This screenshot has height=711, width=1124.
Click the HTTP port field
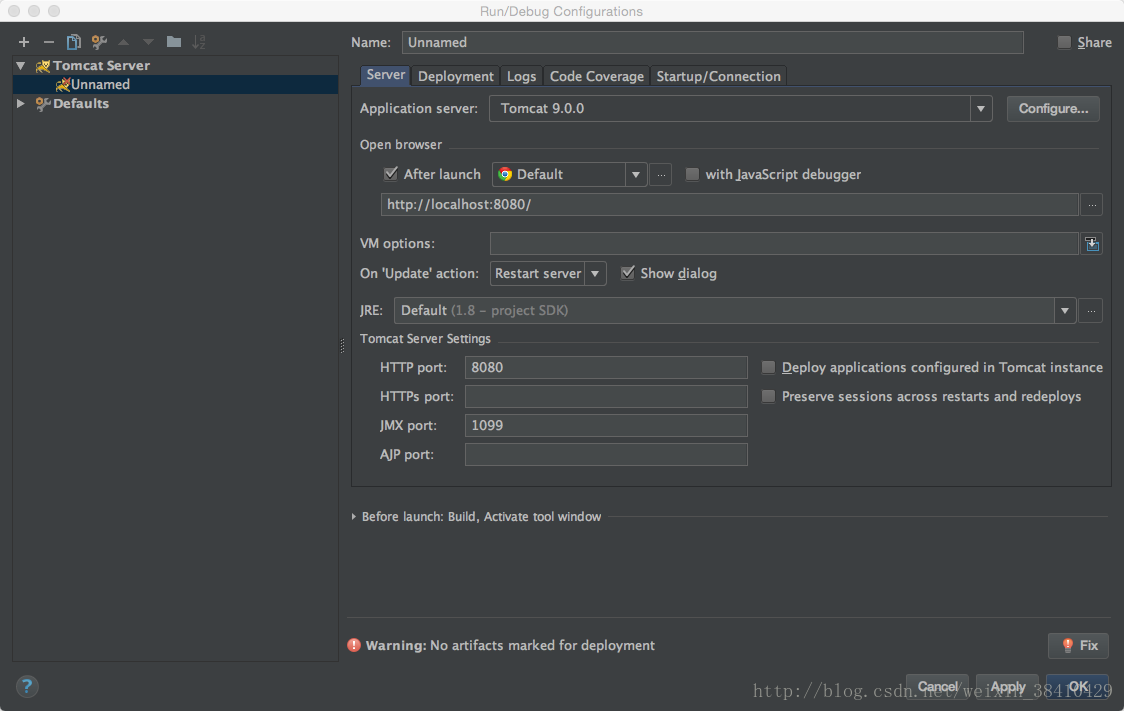point(606,368)
